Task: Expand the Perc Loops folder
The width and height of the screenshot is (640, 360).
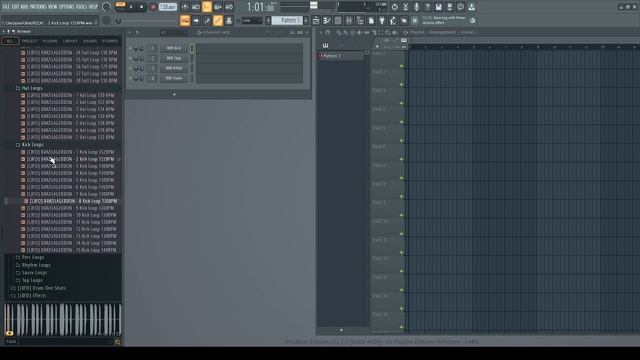Action: [33, 258]
